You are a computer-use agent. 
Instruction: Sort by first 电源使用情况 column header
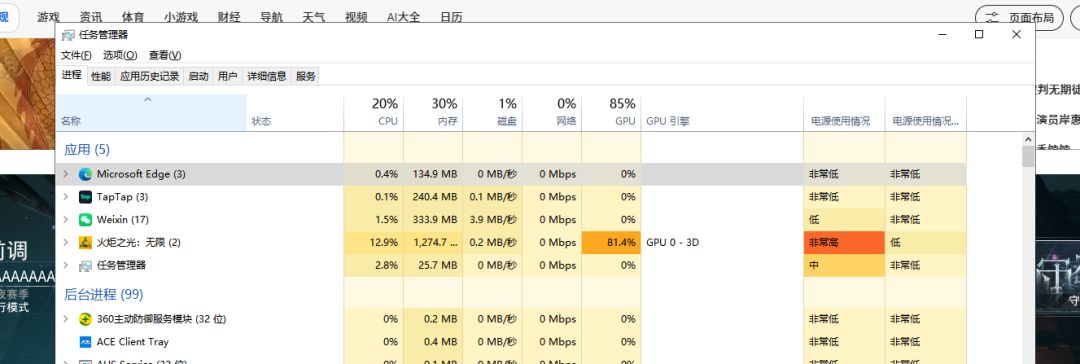[844, 112]
